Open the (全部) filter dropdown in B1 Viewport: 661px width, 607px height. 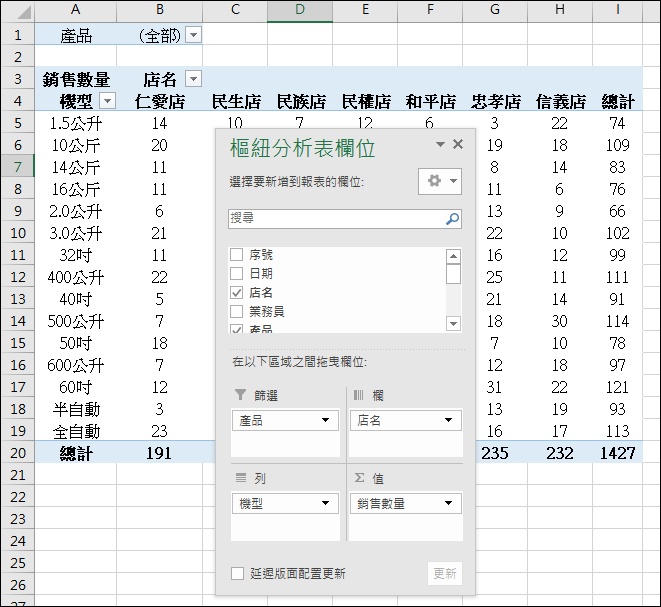point(193,35)
